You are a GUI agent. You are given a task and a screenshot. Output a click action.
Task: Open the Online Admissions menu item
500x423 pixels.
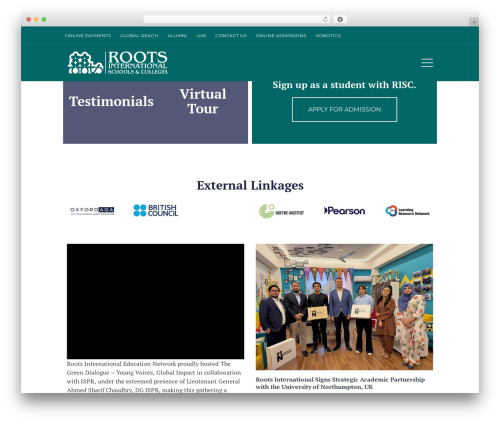281,36
